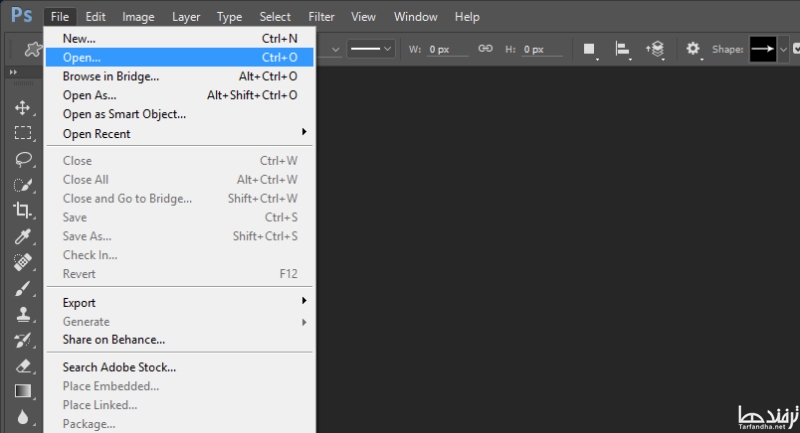Open the Filter menu
This screenshot has width=800, height=433.
(321, 17)
